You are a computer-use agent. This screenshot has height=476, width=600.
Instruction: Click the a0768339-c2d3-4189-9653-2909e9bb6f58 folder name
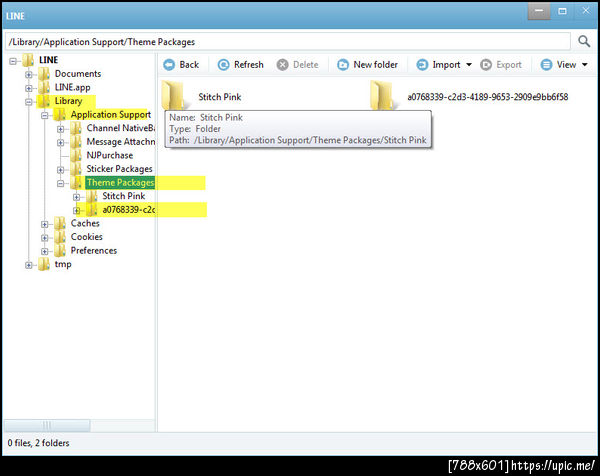pos(488,97)
